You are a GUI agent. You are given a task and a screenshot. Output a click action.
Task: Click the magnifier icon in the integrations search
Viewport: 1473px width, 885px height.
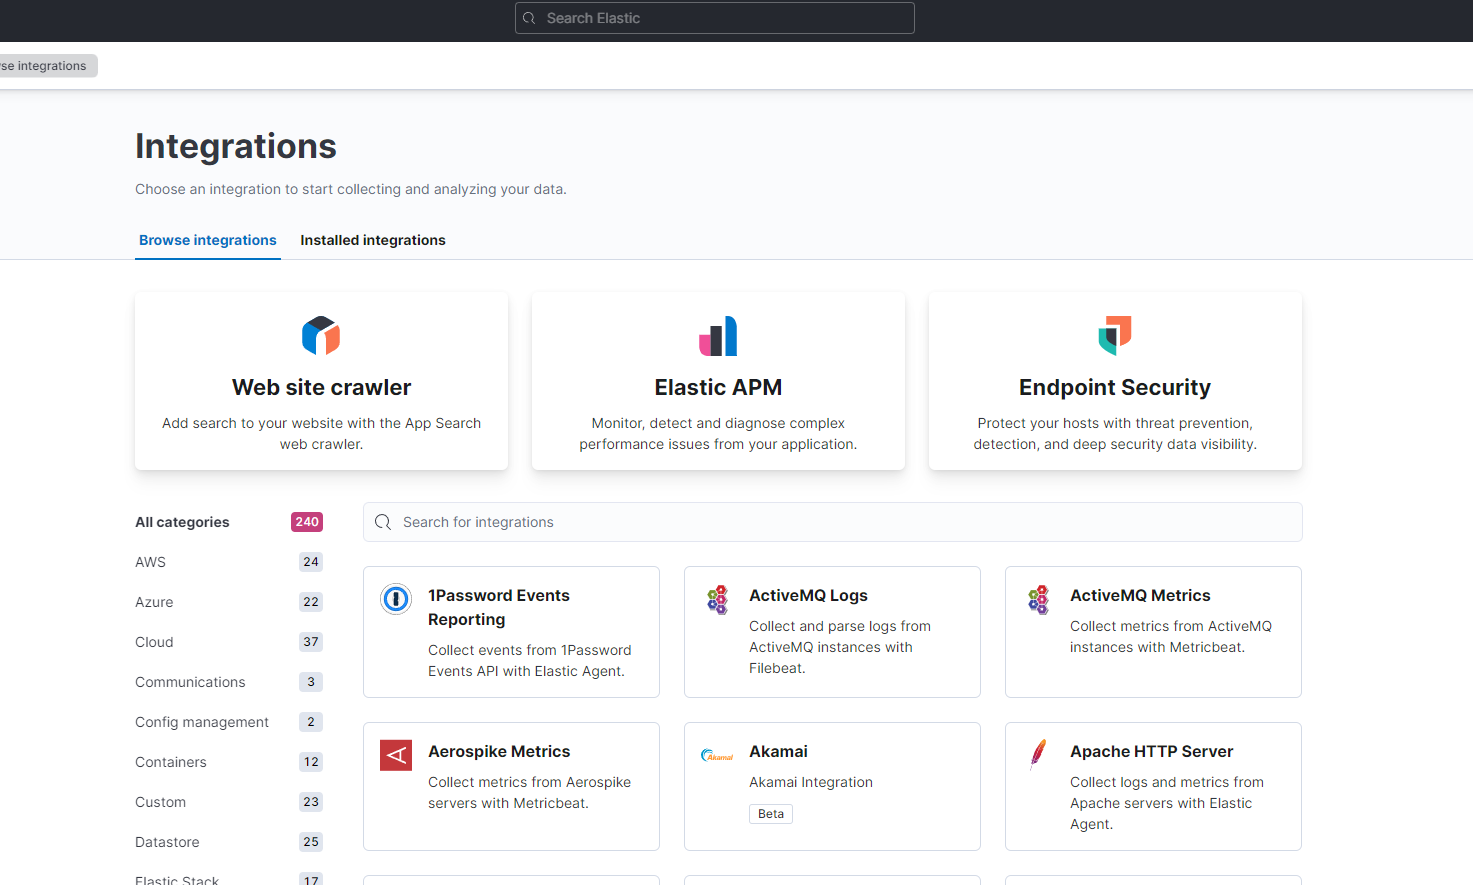click(x=383, y=522)
